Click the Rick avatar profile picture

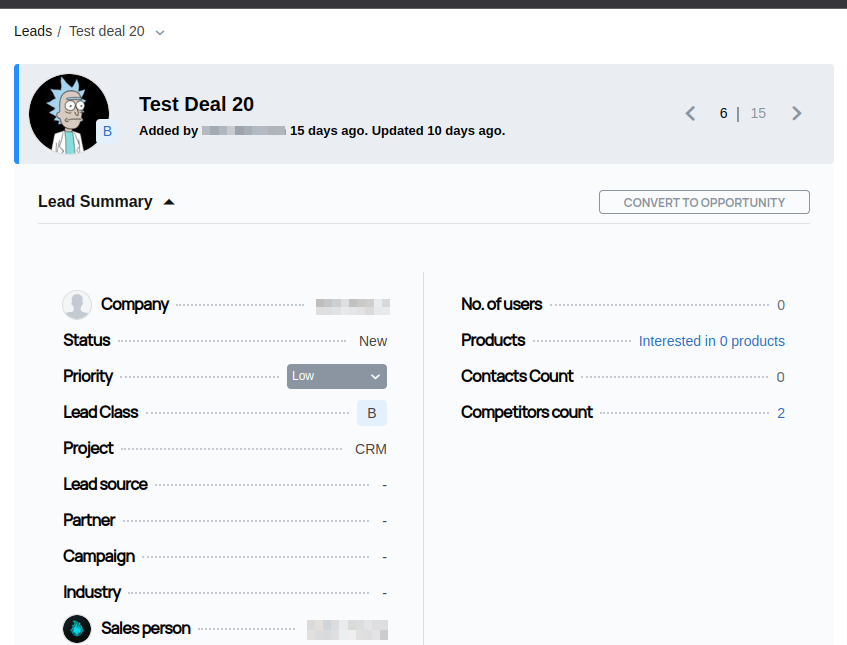(x=68, y=113)
